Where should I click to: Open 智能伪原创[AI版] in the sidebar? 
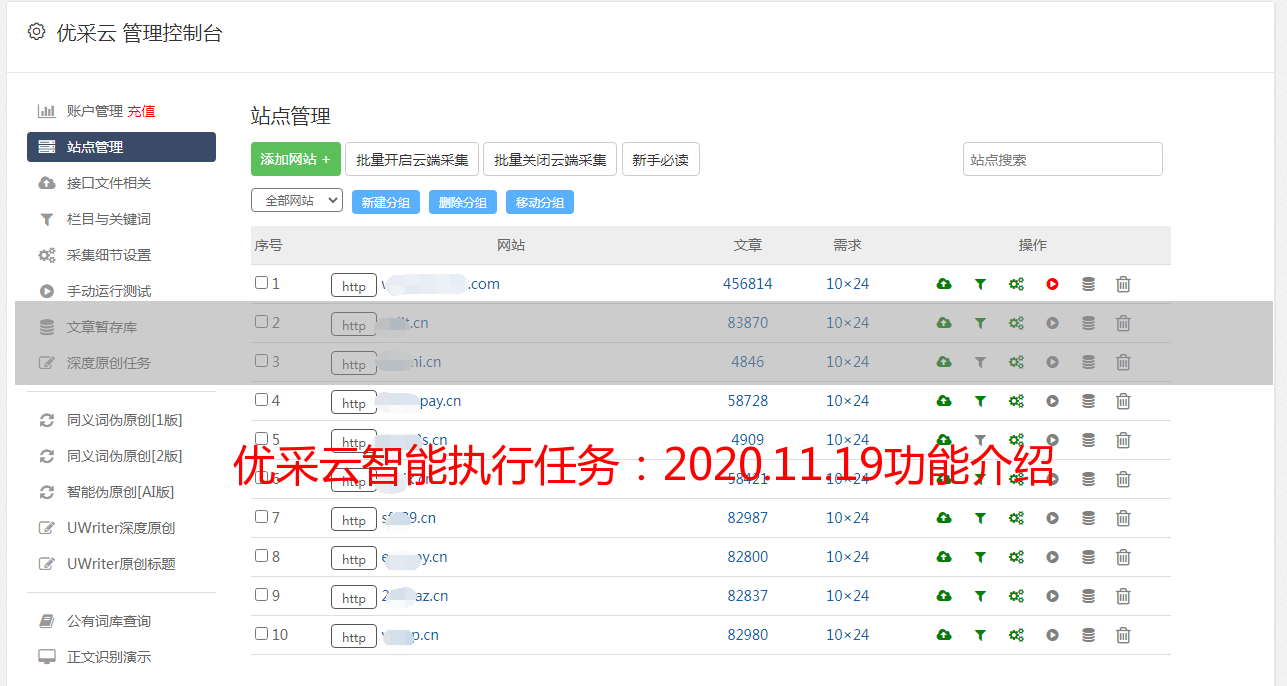(121, 492)
